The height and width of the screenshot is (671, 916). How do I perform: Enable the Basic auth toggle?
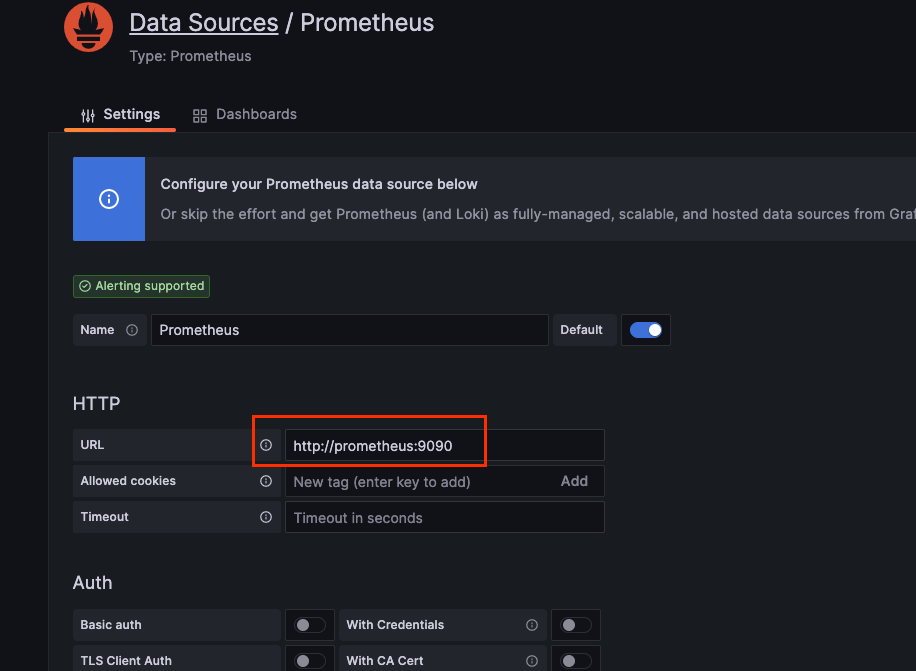coord(310,625)
